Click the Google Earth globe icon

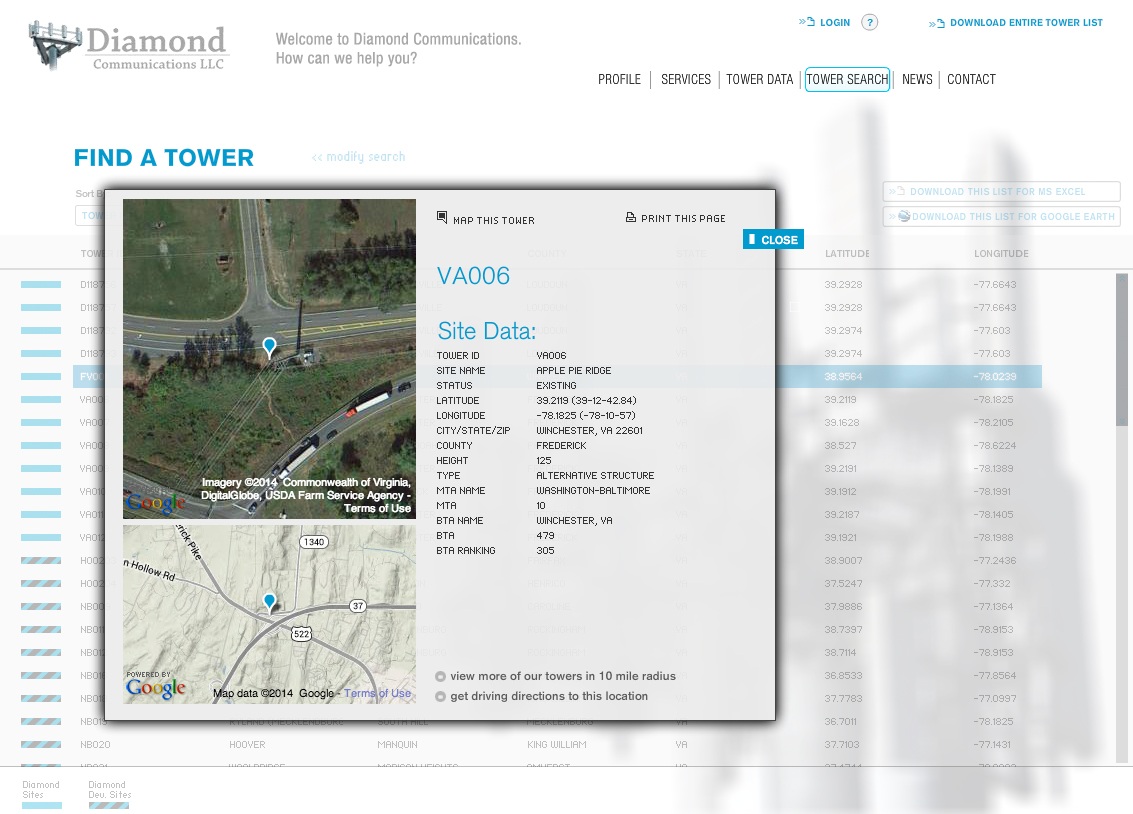[x=904, y=216]
